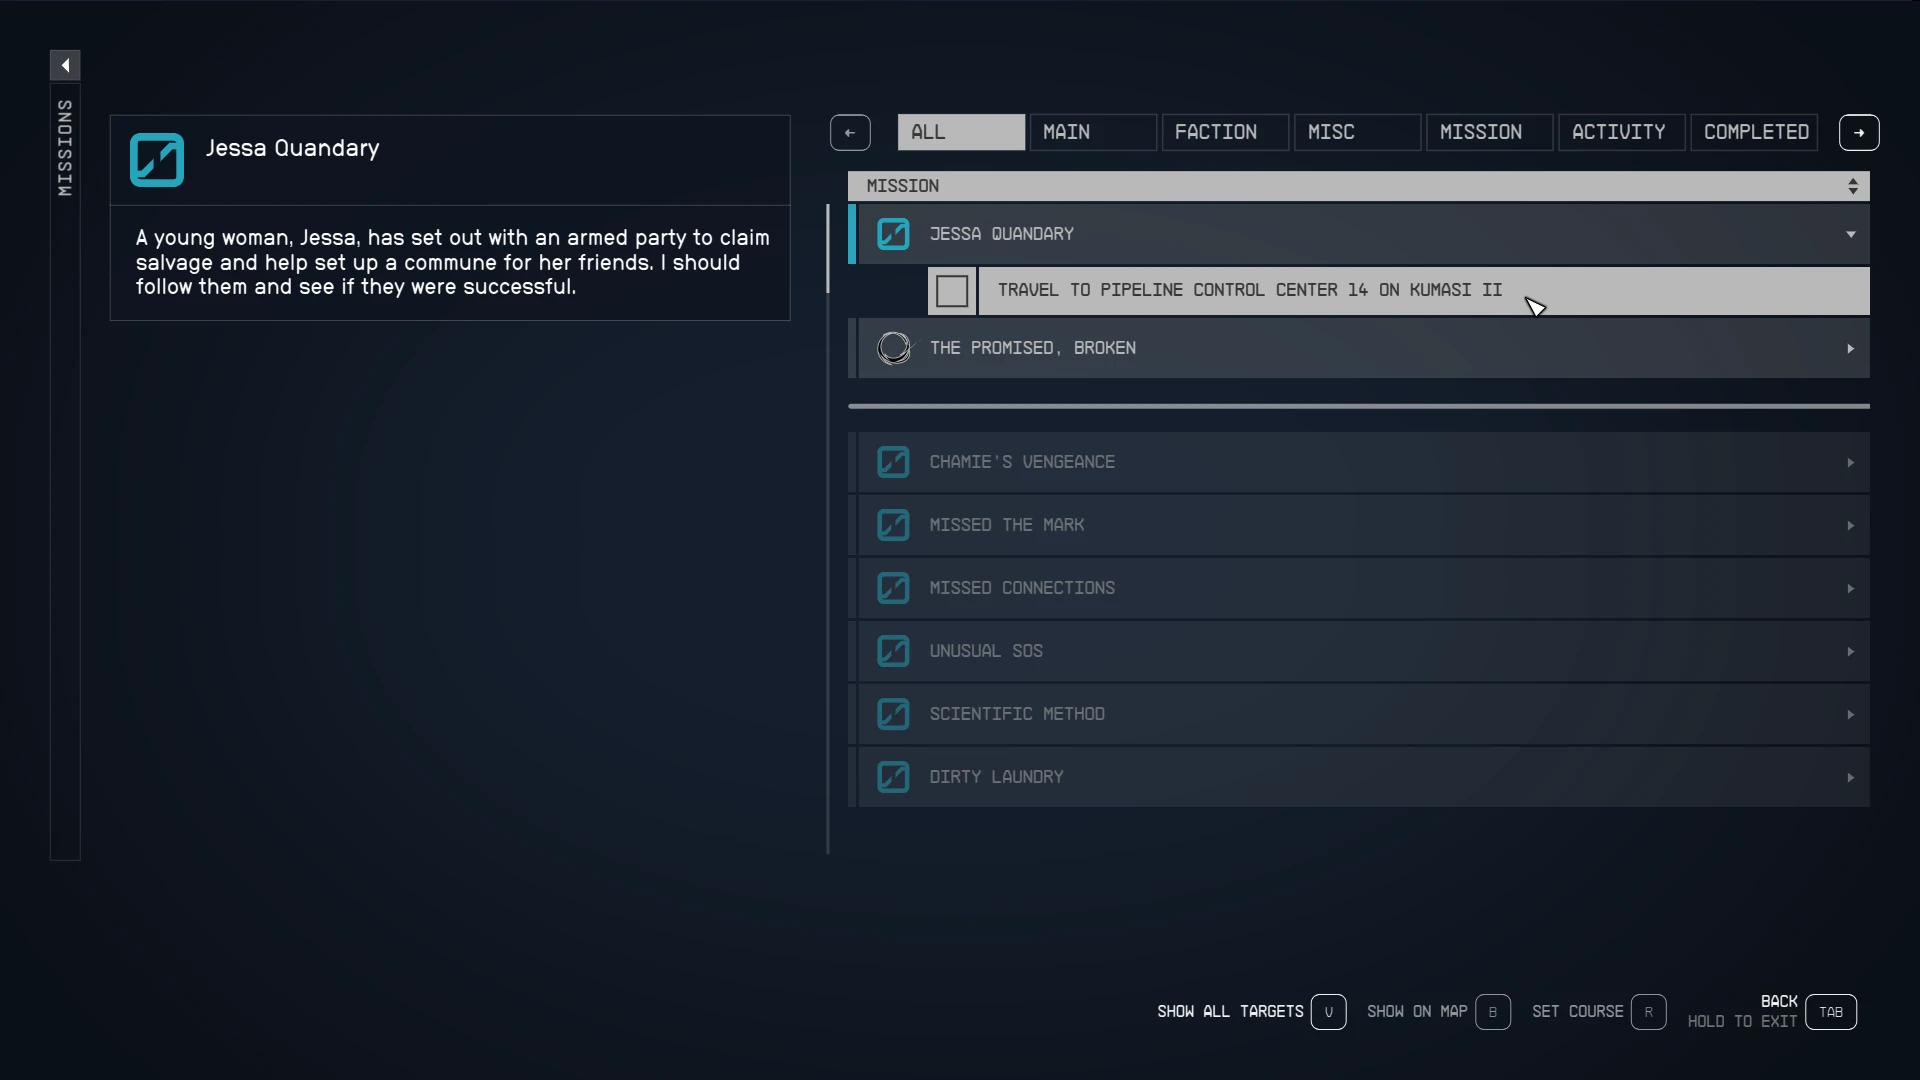
Task: Click Missed the Mark mission icon
Action: 893,525
